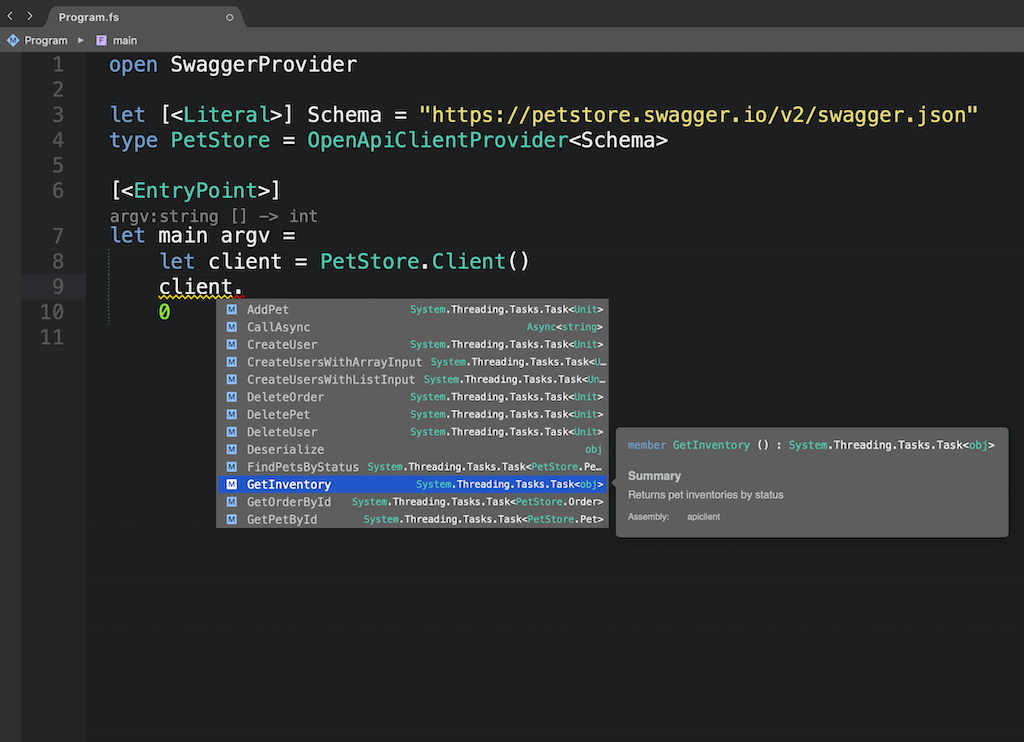The image size is (1024, 742).
Task: Click the main function breadcrumb icon
Action: click(101, 40)
